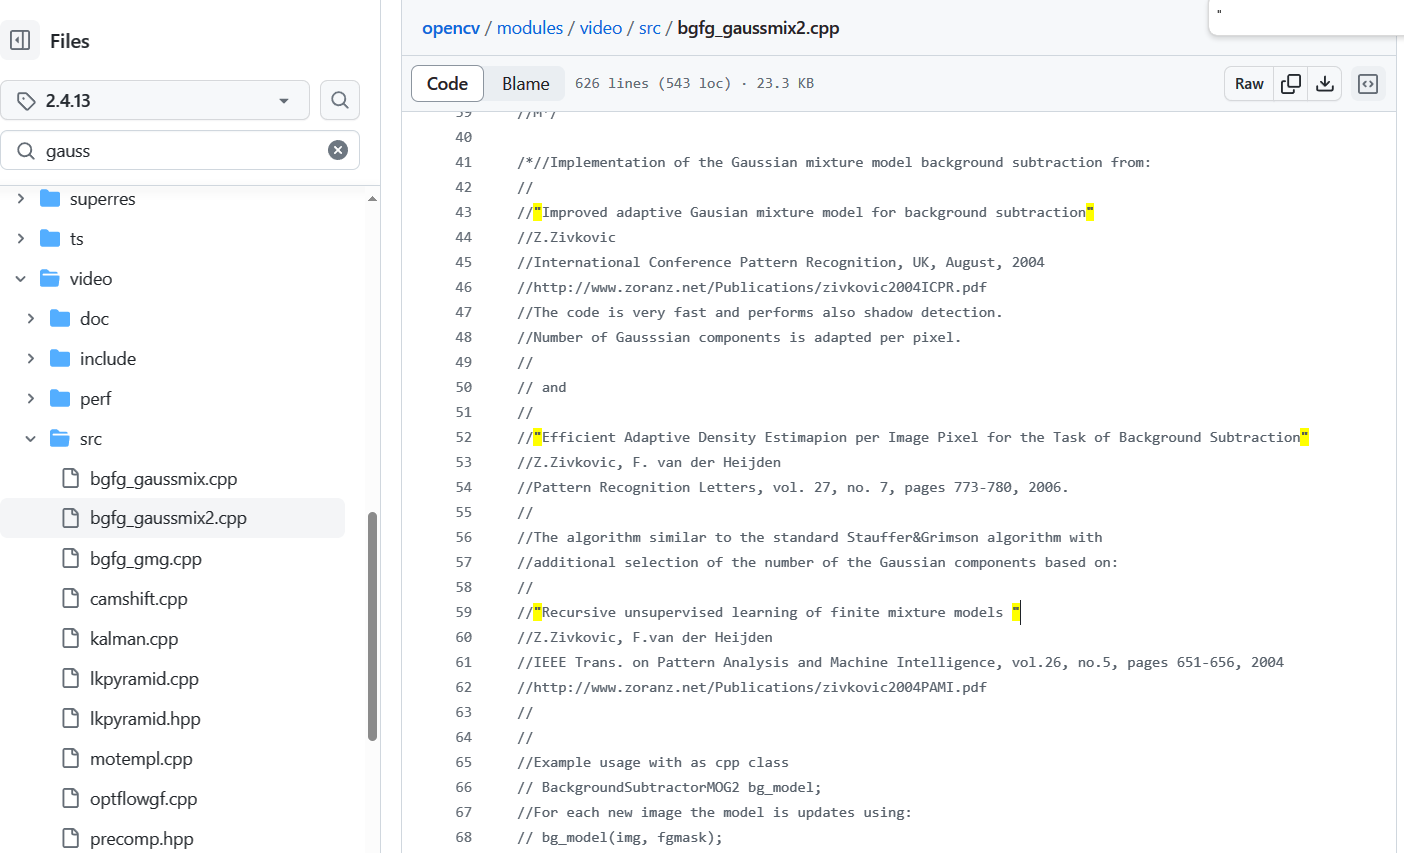Open the symbols panel
Image resolution: width=1404 pixels, height=853 pixels.
pos(1368,84)
